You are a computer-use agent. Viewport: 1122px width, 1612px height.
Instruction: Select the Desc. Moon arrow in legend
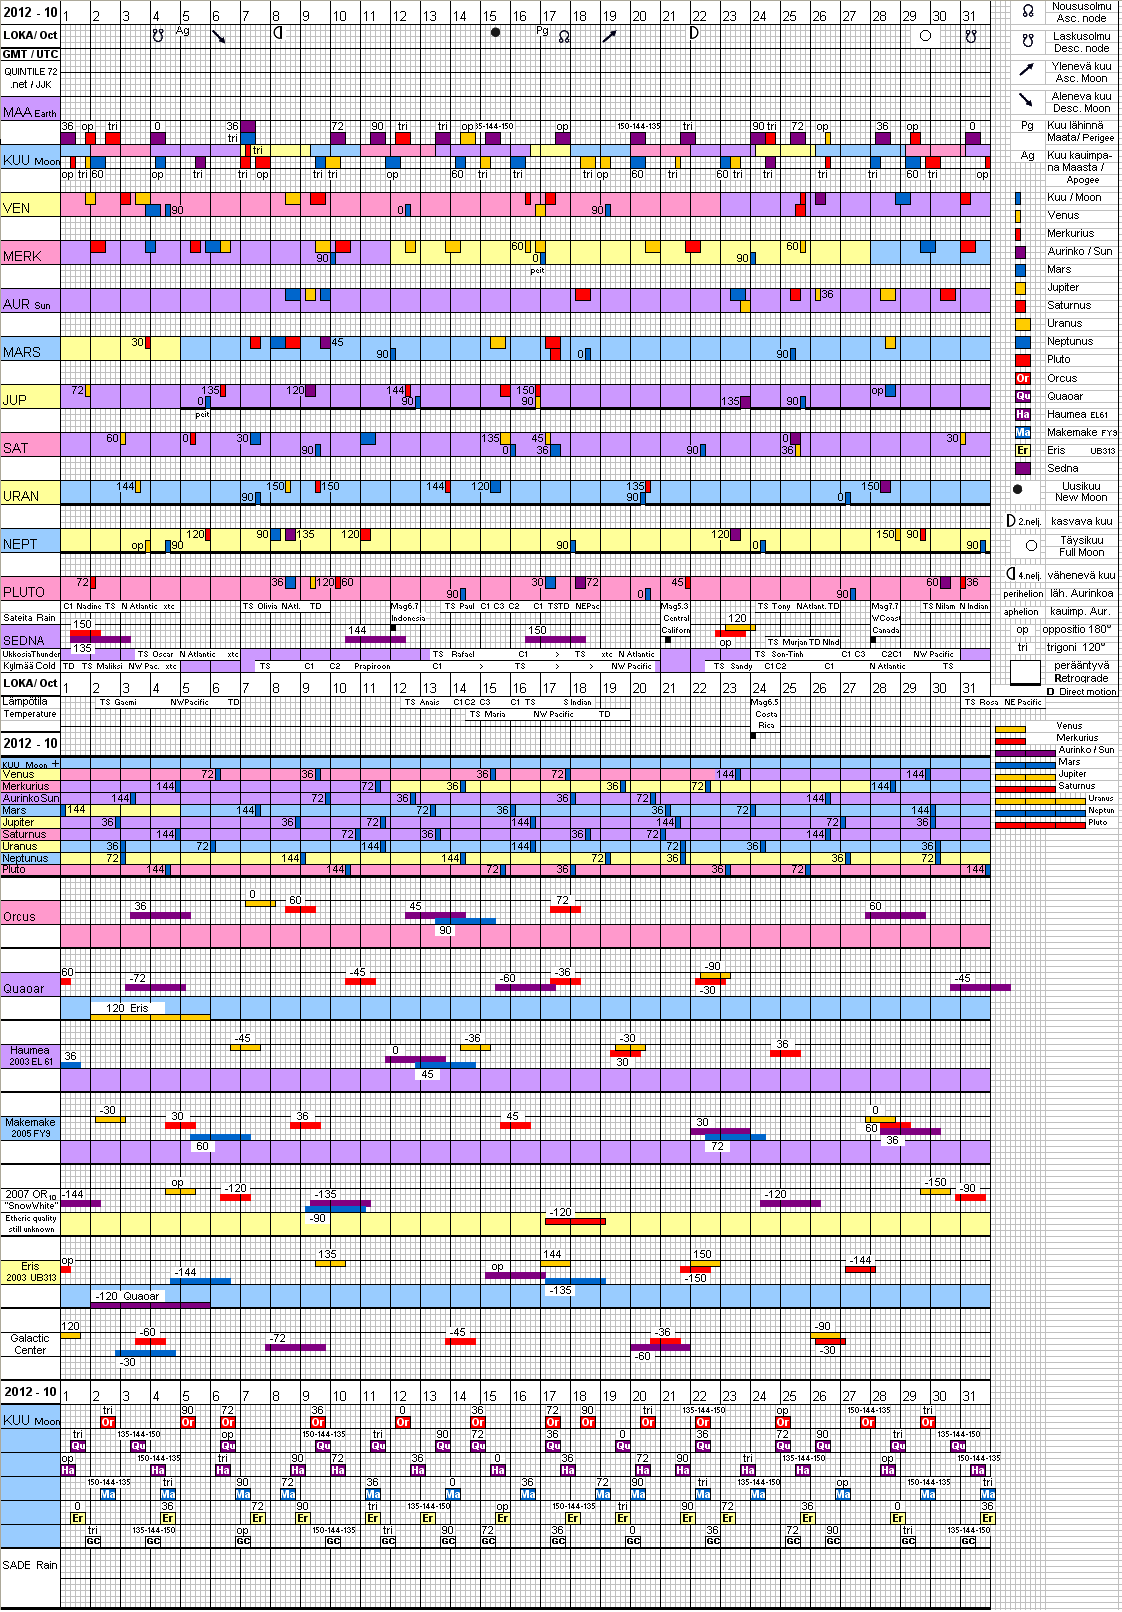click(1027, 100)
